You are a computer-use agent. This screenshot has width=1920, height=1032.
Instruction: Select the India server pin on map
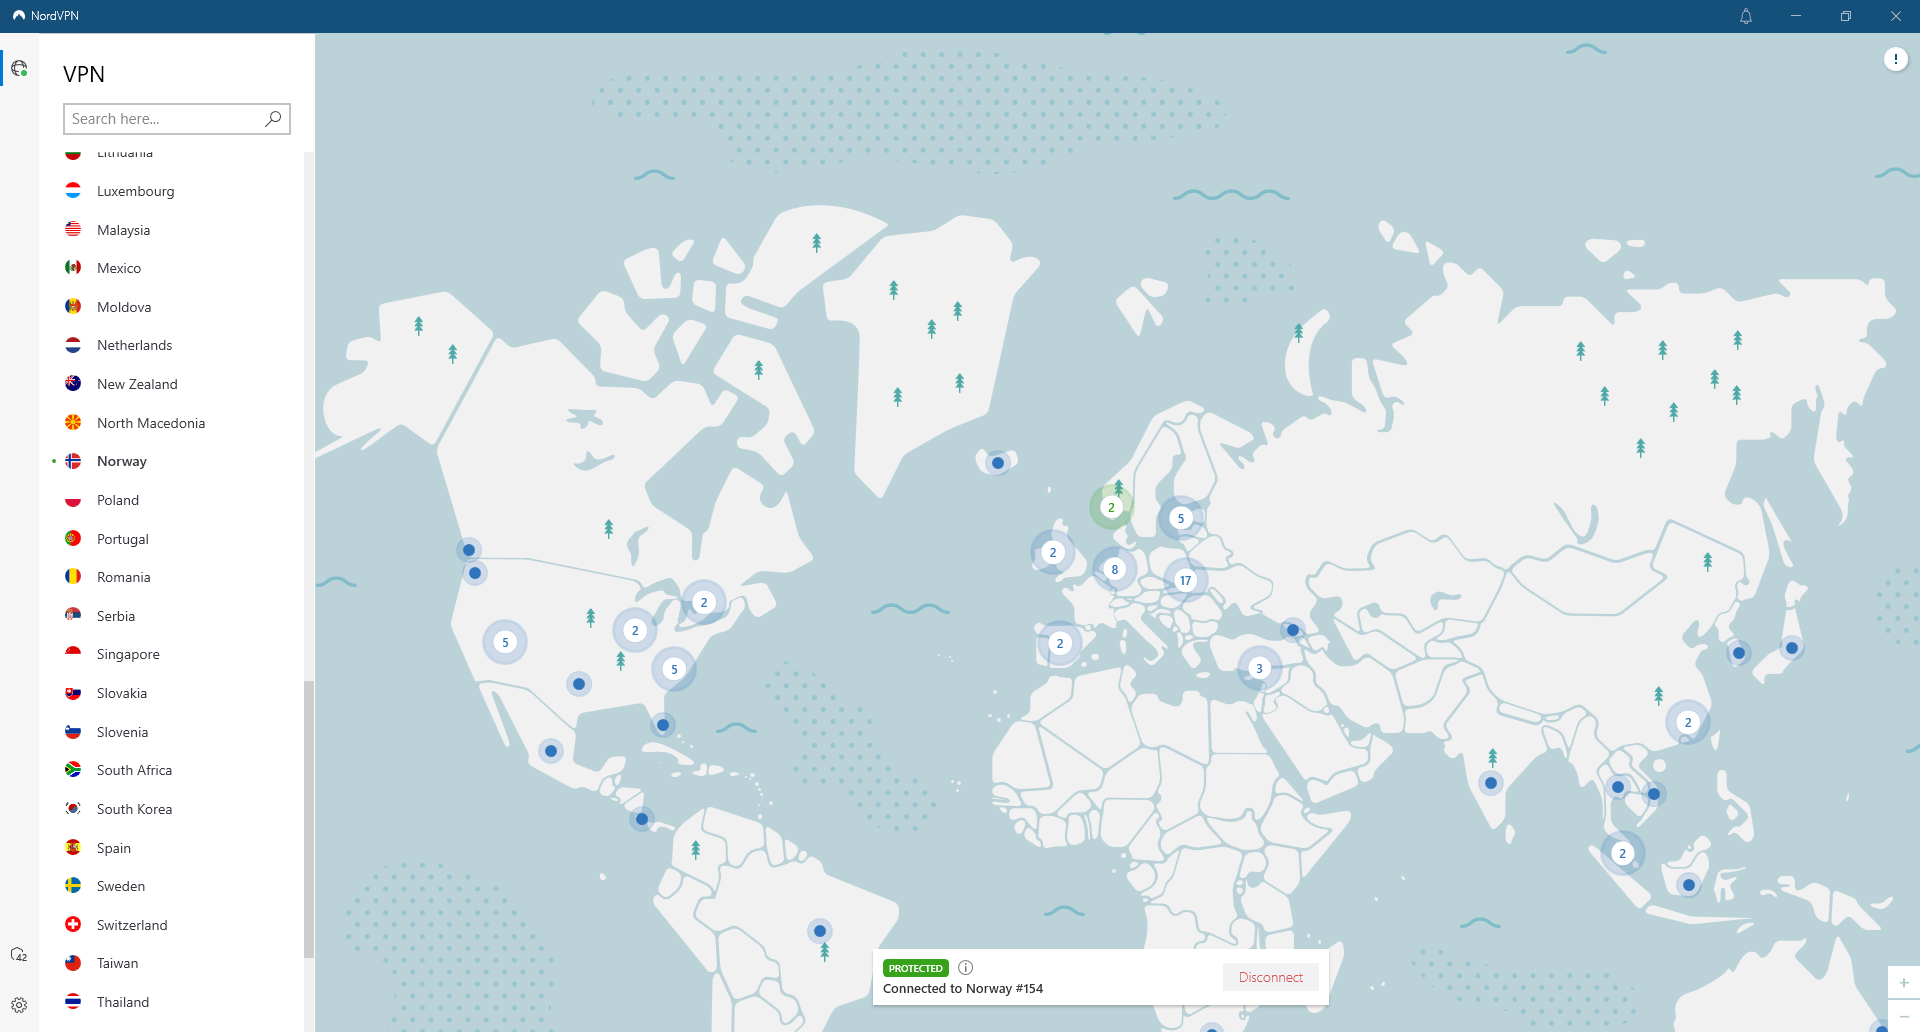(1491, 783)
